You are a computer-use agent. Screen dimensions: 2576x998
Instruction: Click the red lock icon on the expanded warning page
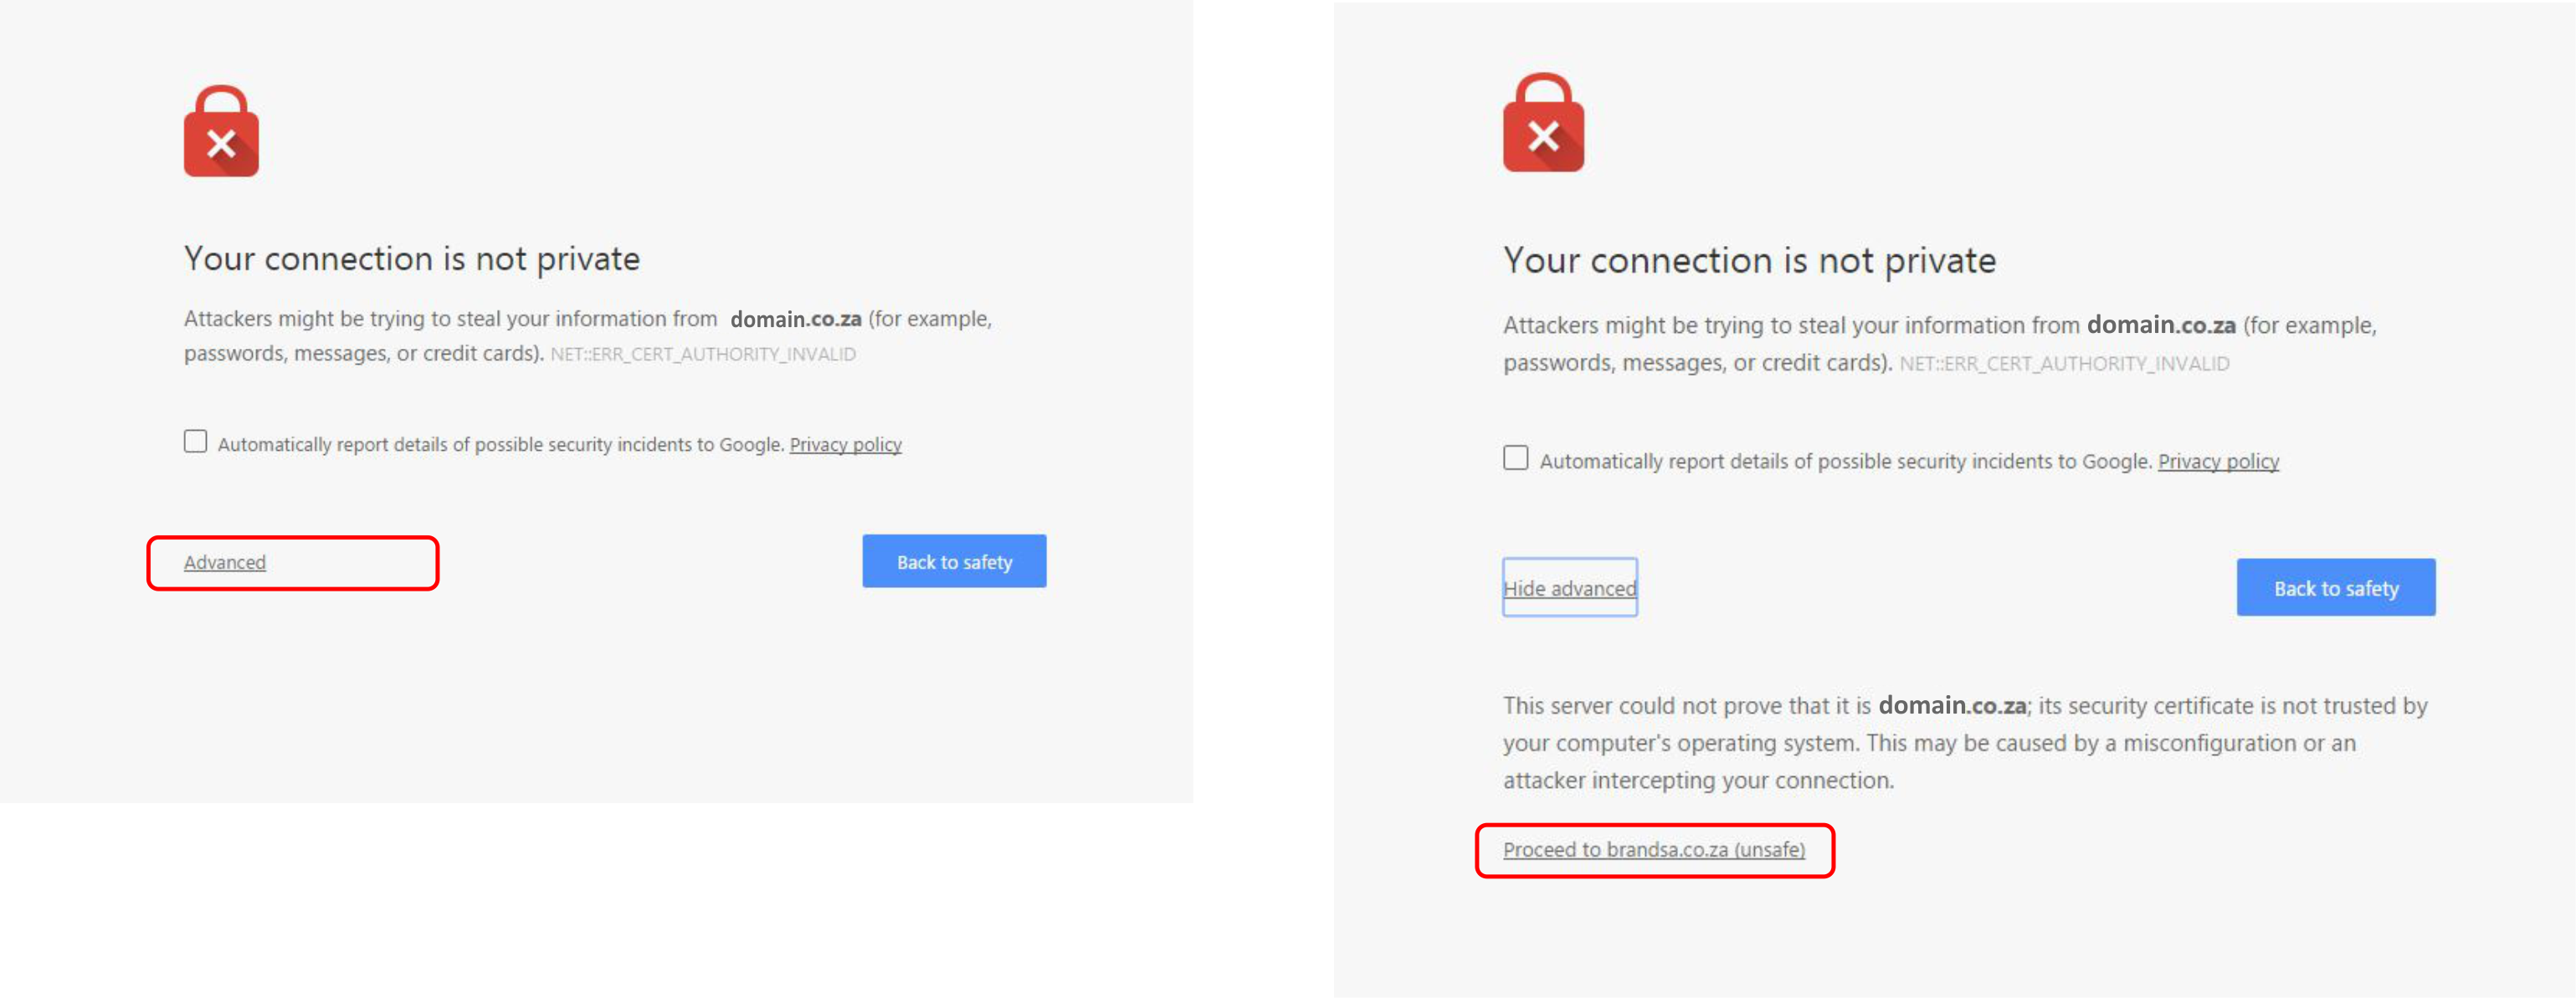tap(1543, 122)
